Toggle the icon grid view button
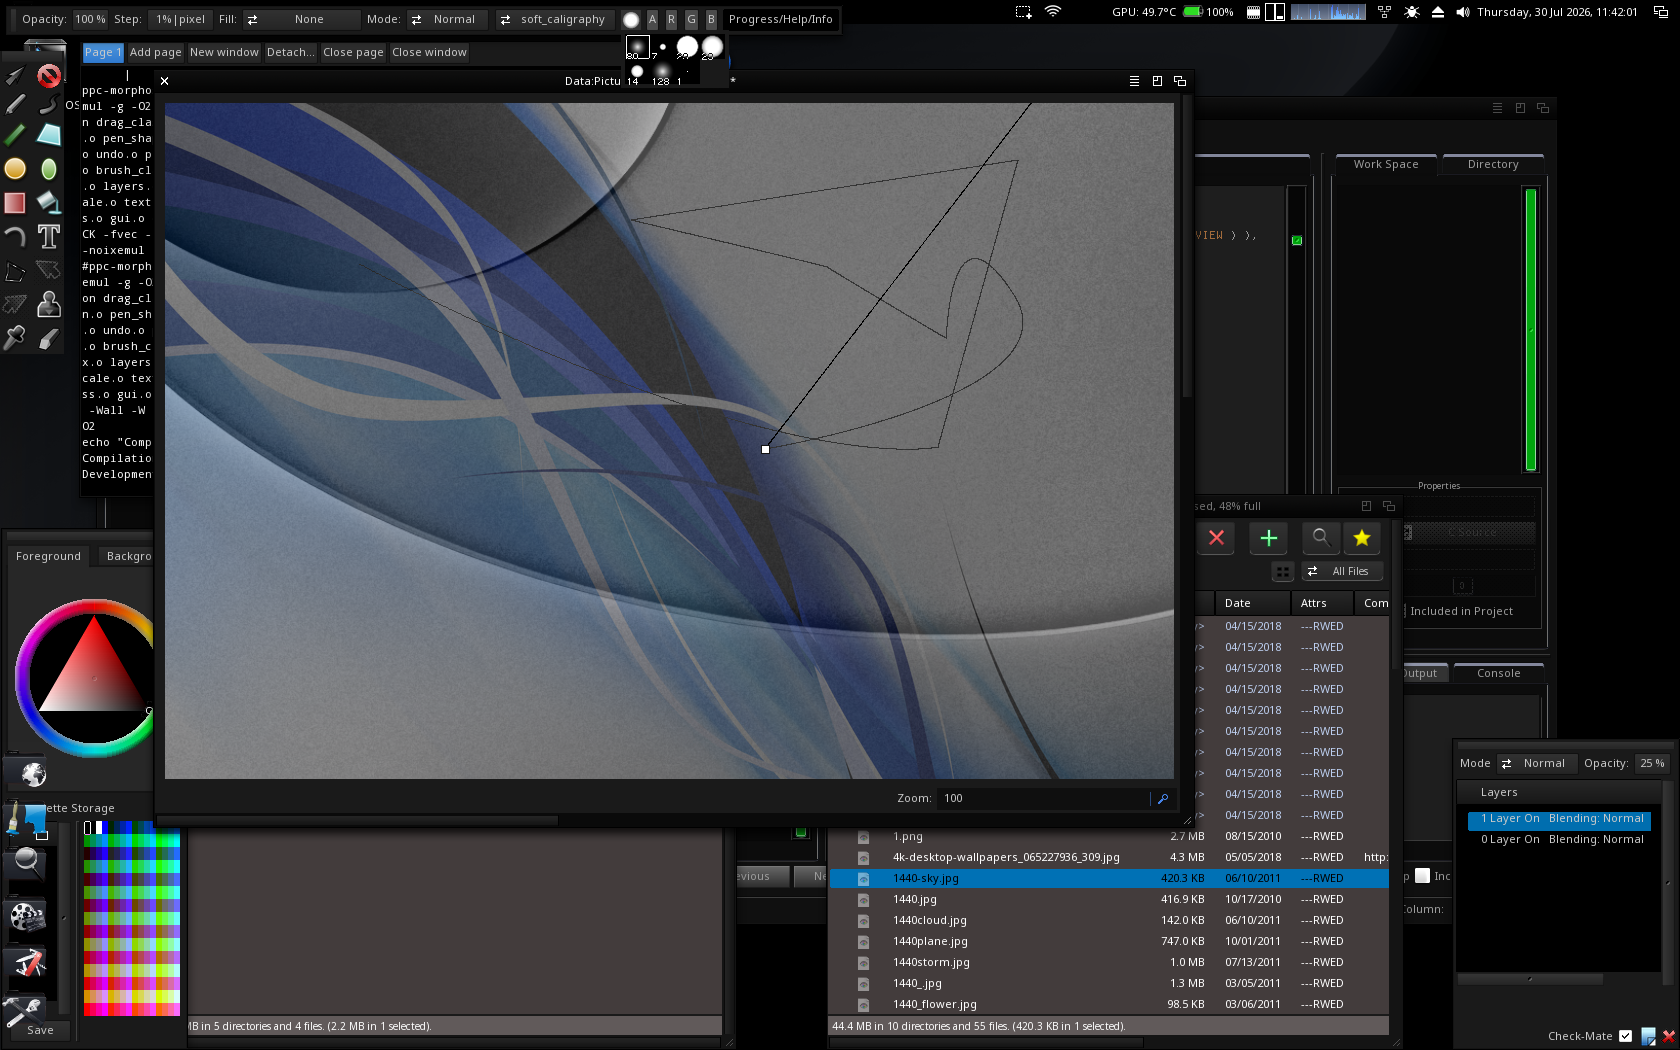1680x1050 pixels. point(1283,572)
